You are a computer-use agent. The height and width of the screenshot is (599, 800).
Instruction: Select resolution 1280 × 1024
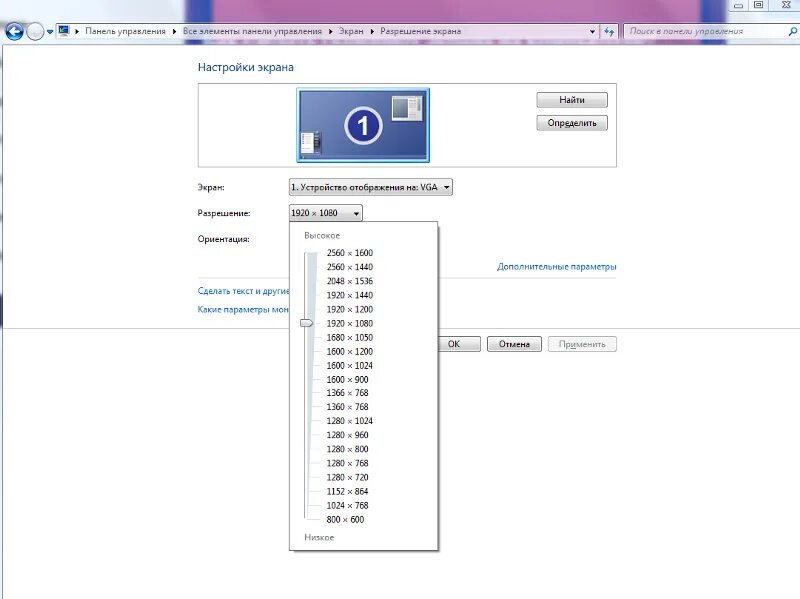coord(349,421)
